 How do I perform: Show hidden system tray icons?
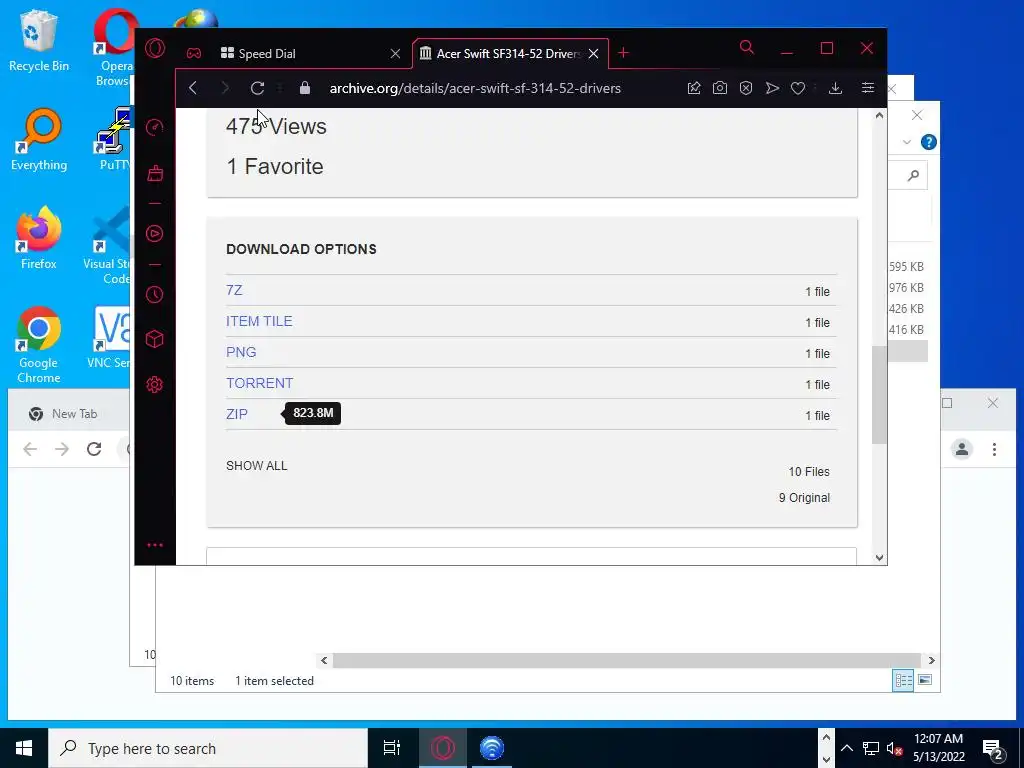846,748
